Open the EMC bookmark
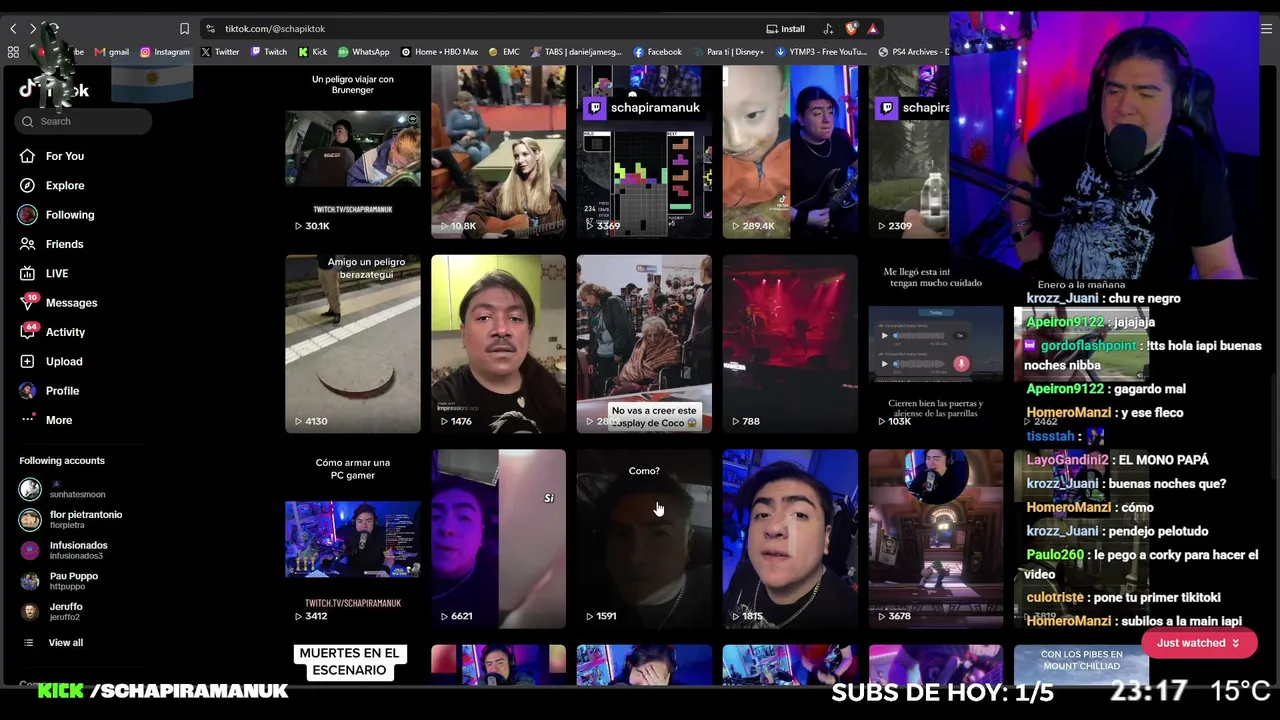This screenshot has width=1280, height=720. pos(504,52)
